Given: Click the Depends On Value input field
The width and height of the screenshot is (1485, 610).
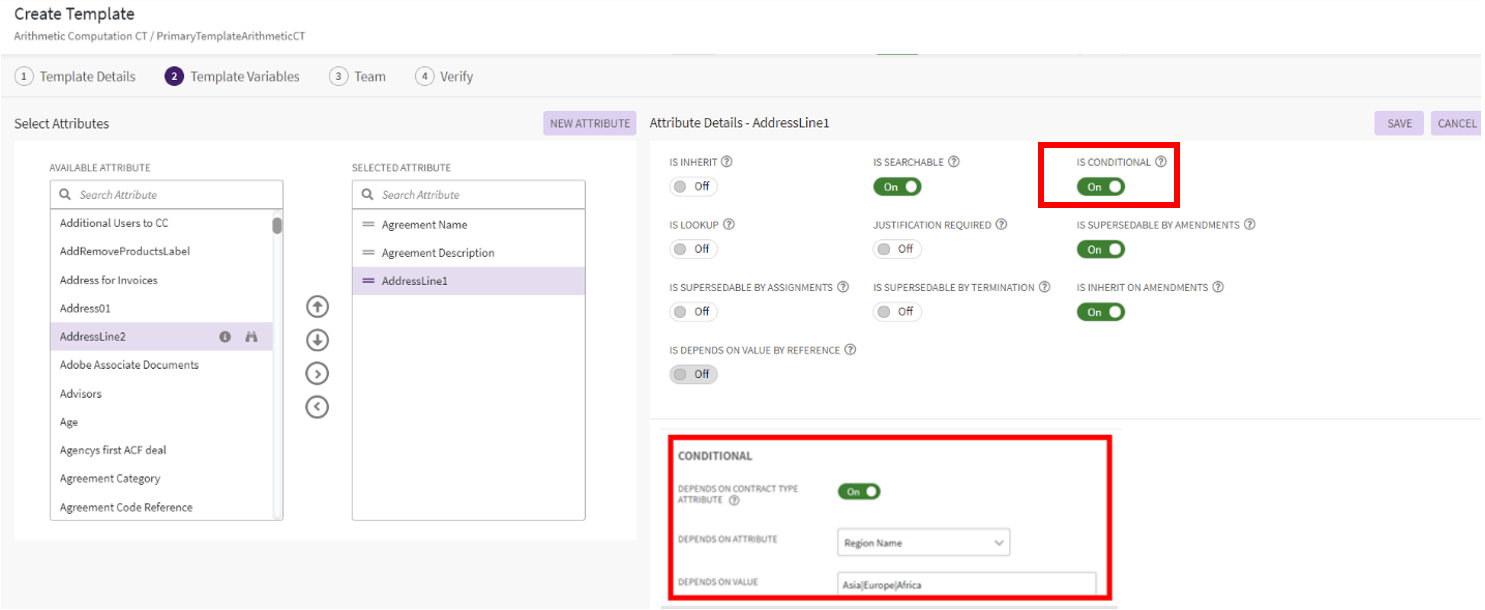Looking at the screenshot, I should pyautogui.click(x=966, y=584).
